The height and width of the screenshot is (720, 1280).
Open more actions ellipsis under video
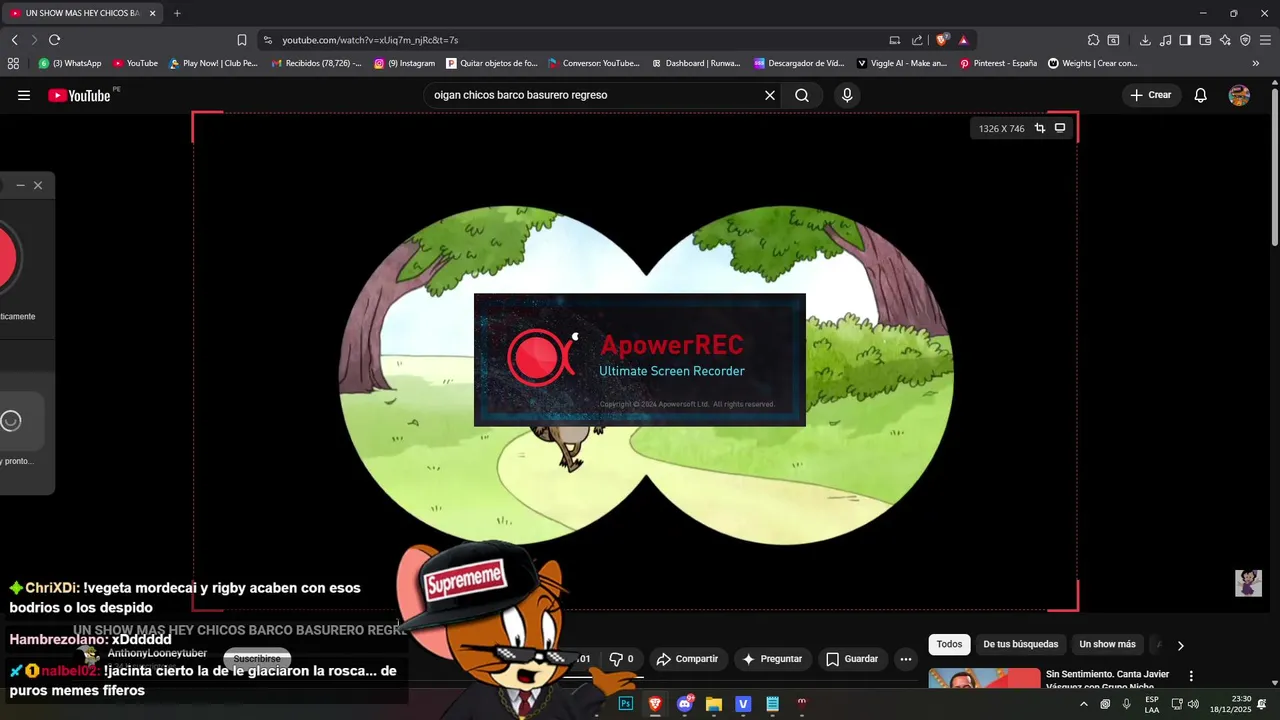click(905, 659)
